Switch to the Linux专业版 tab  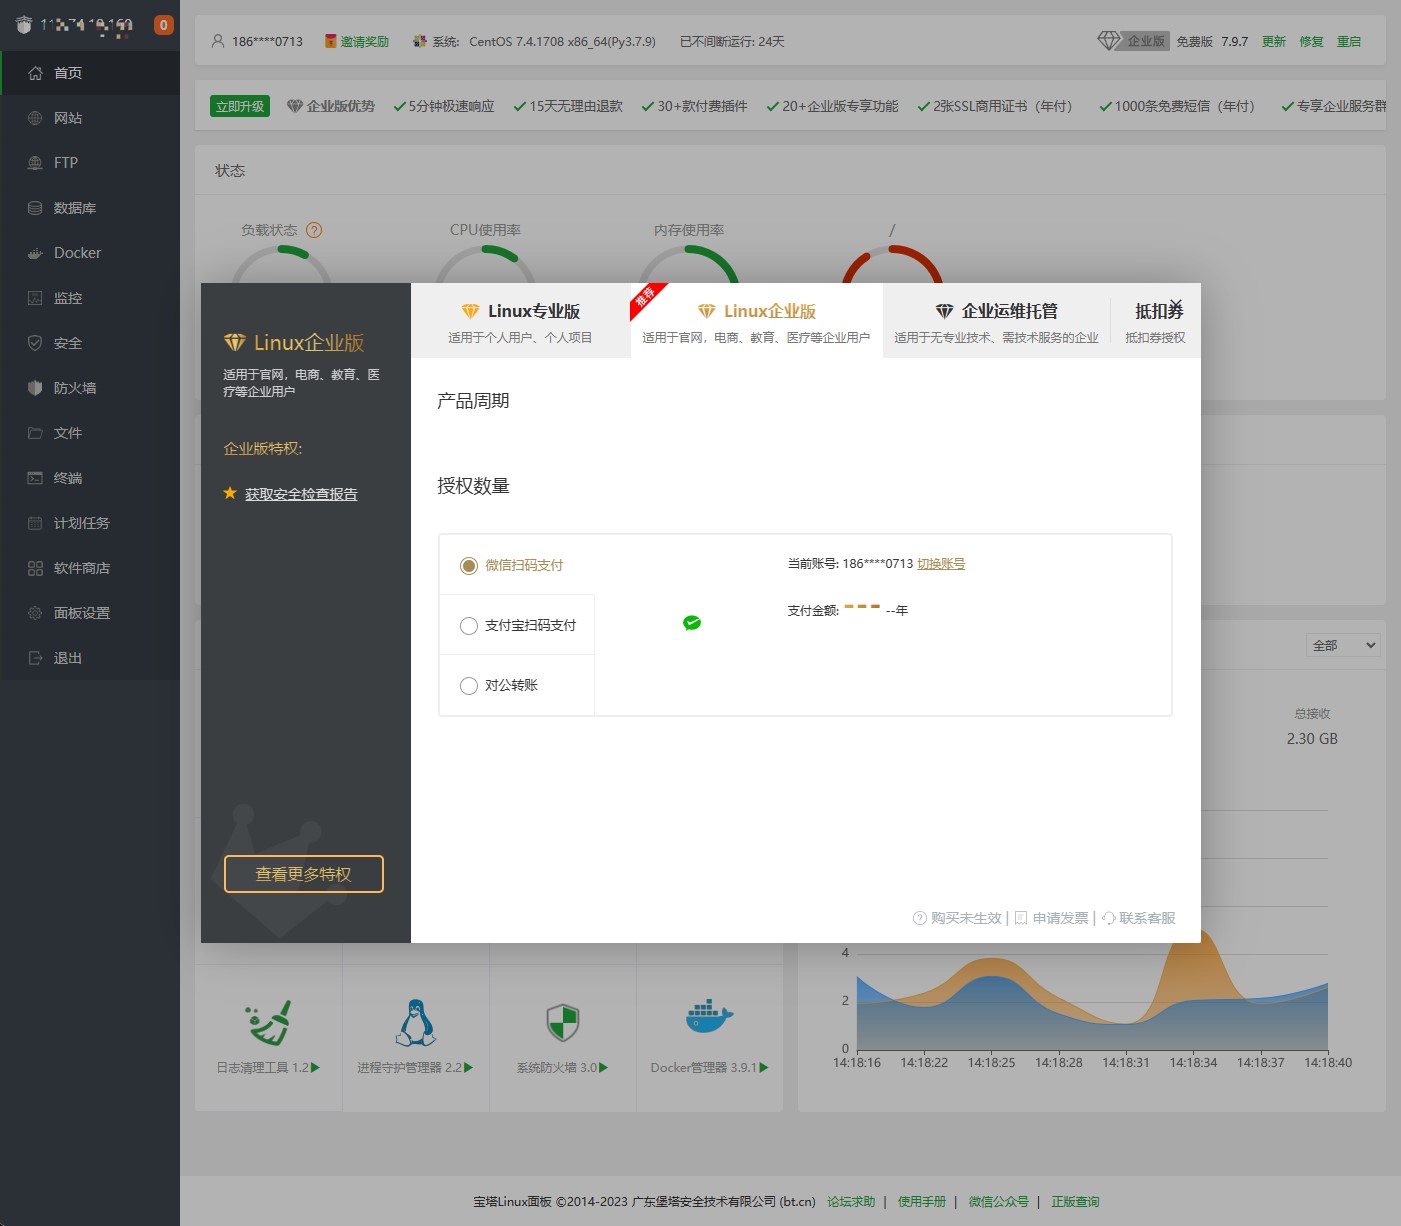tap(521, 322)
